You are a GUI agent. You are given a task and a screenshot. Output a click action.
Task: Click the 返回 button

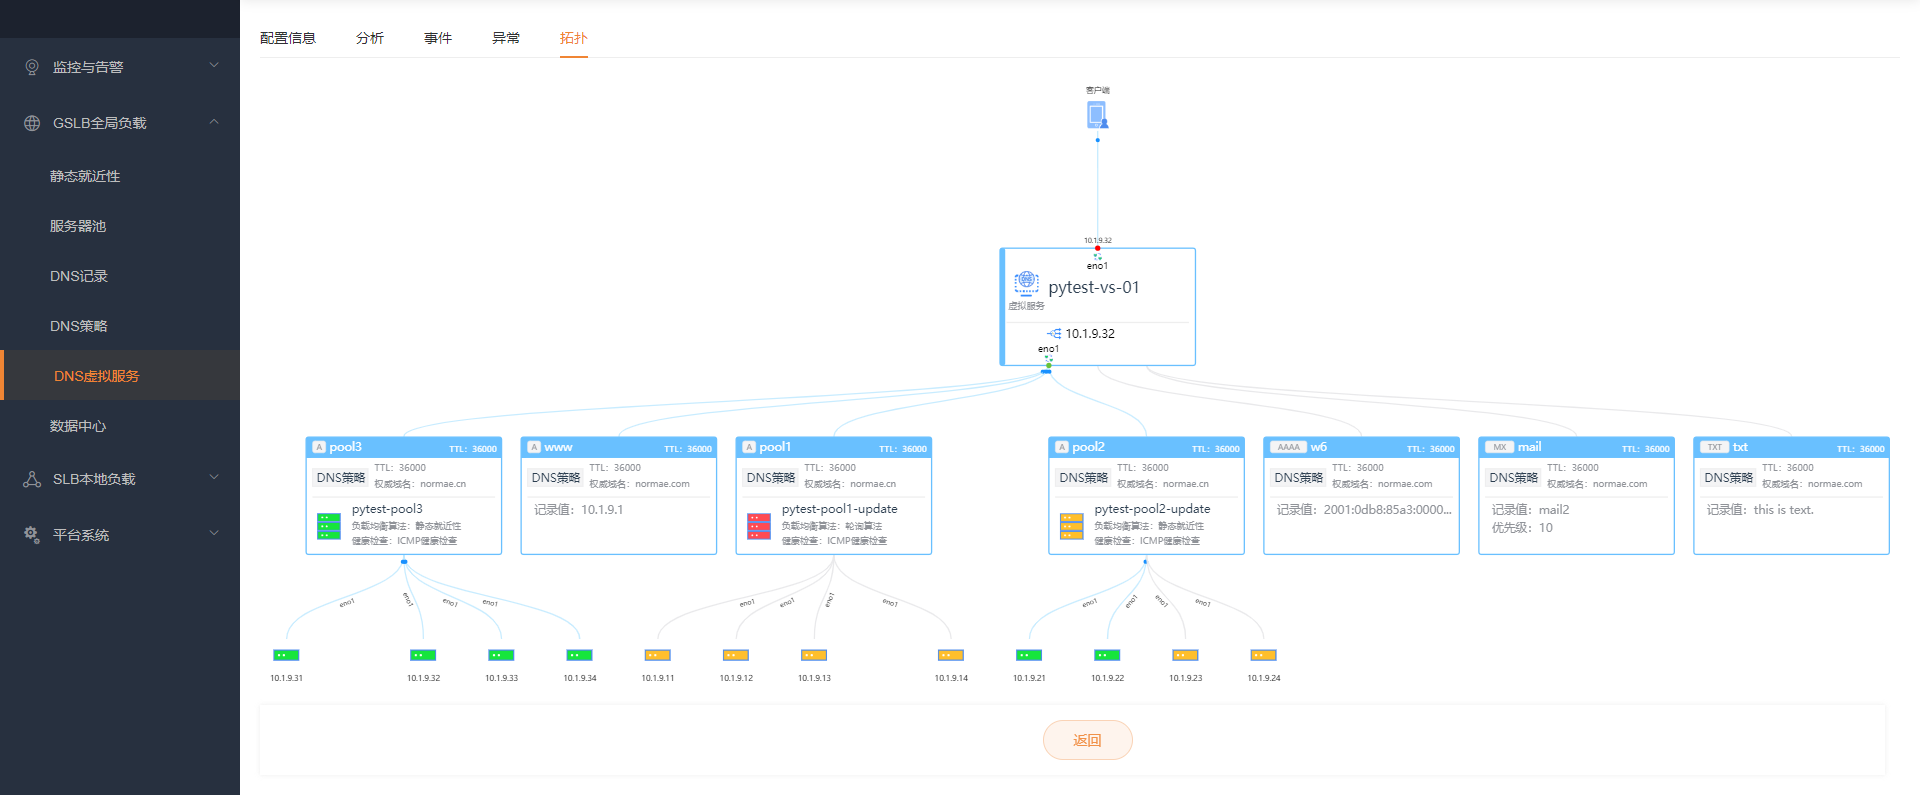[1087, 740]
